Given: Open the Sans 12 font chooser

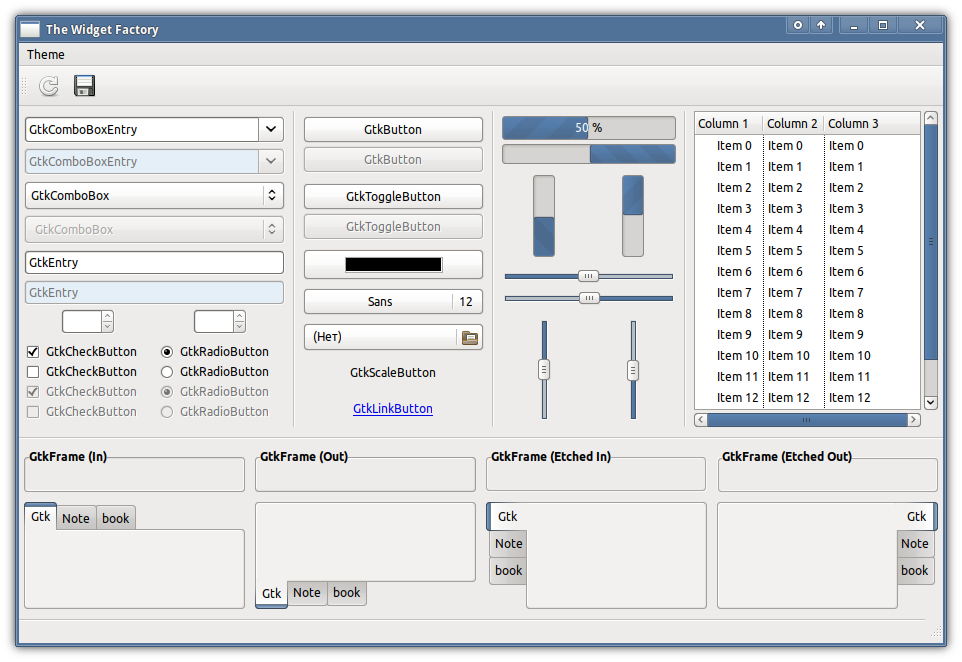Looking at the screenshot, I should (x=393, y=301).
